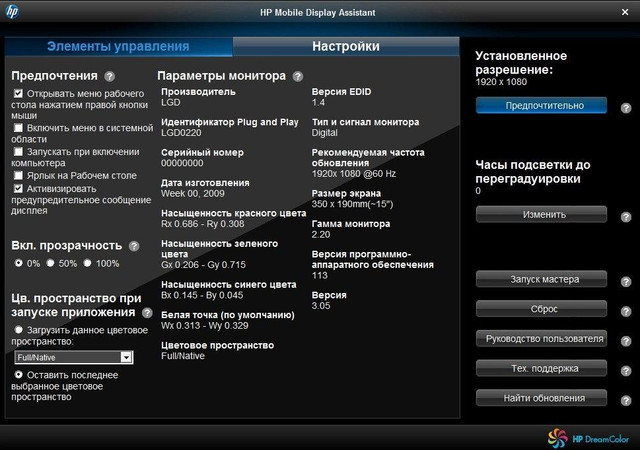Click the firmware version 113
The image size is (640, 450).
[320, 275]
